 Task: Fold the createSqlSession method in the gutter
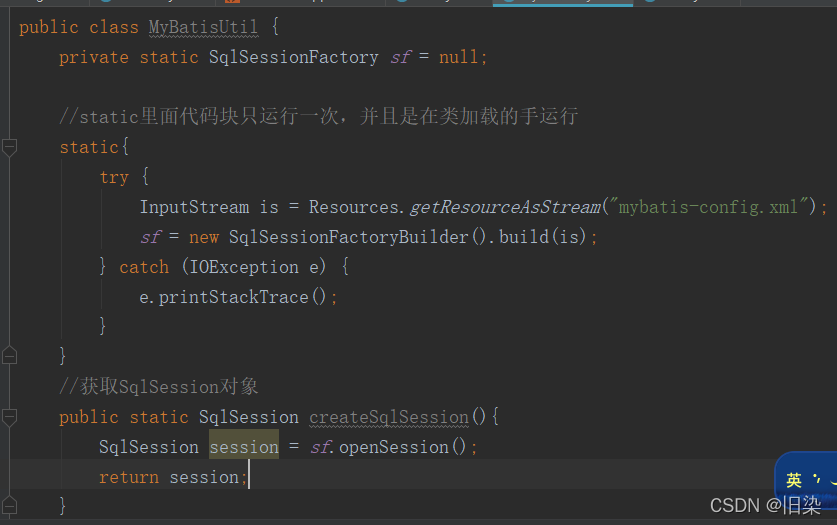click(9, 417)
